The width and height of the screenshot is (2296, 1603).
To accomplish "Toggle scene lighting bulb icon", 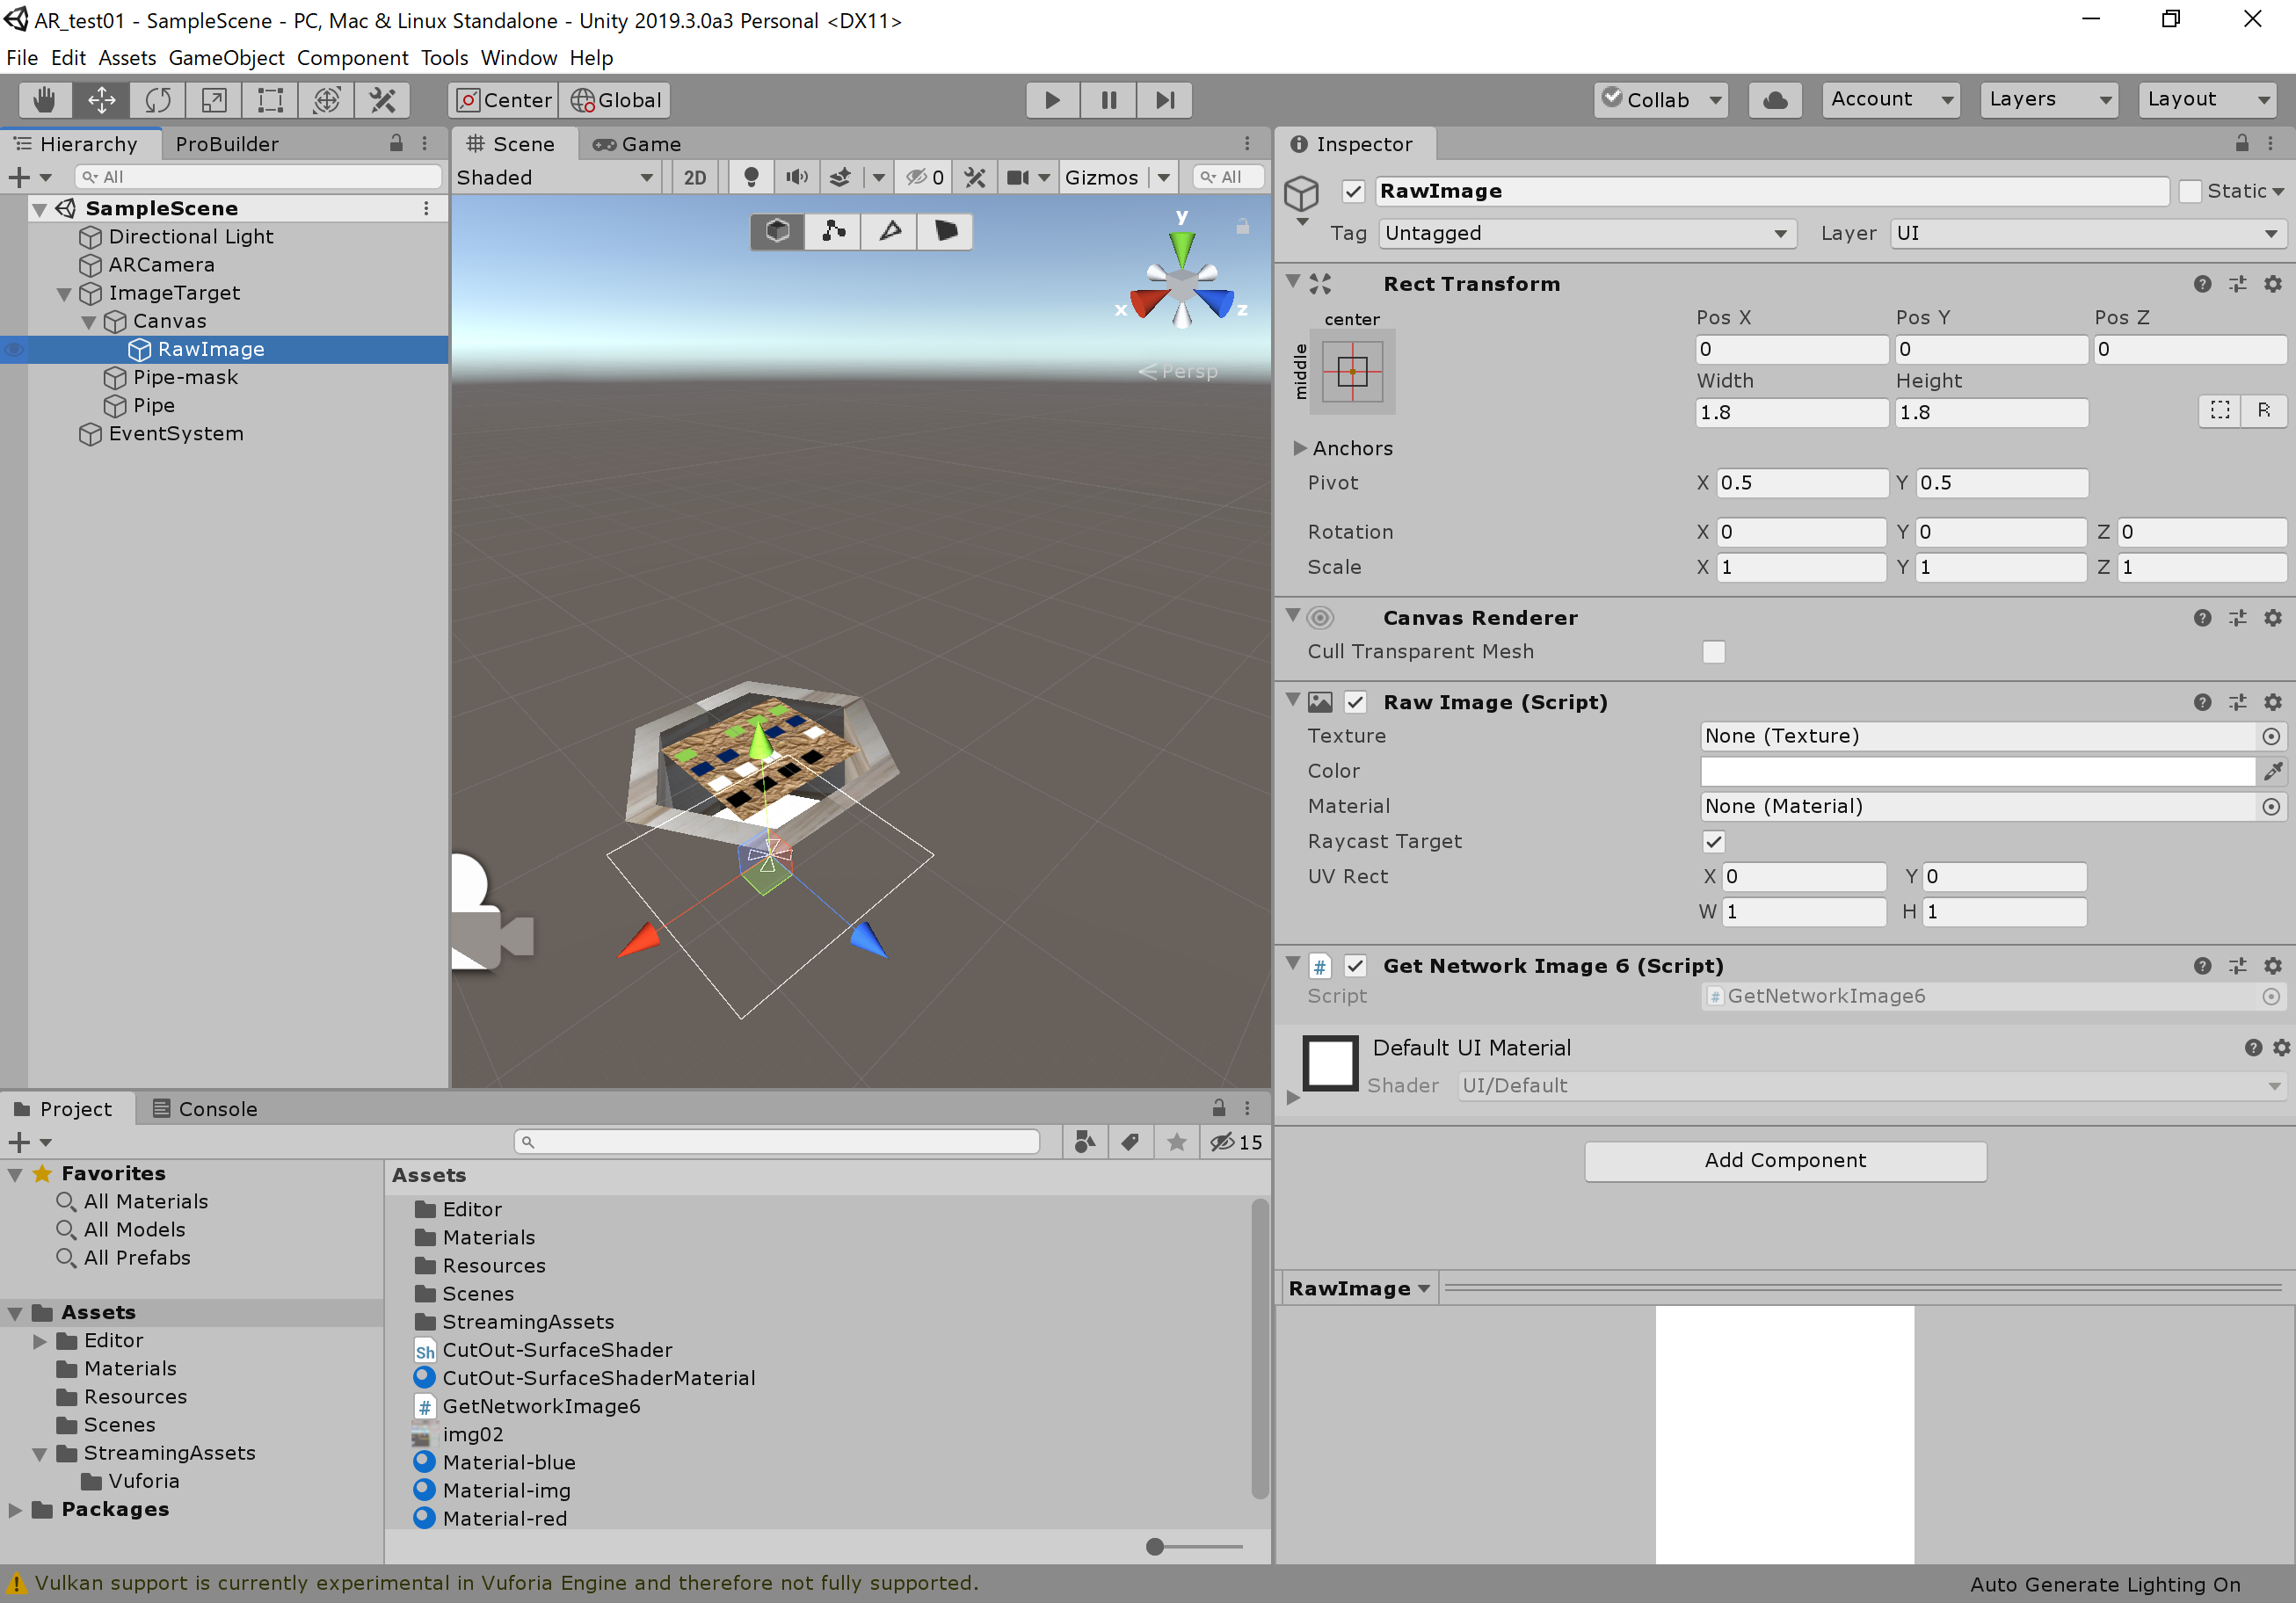I will tap(751, 177).
